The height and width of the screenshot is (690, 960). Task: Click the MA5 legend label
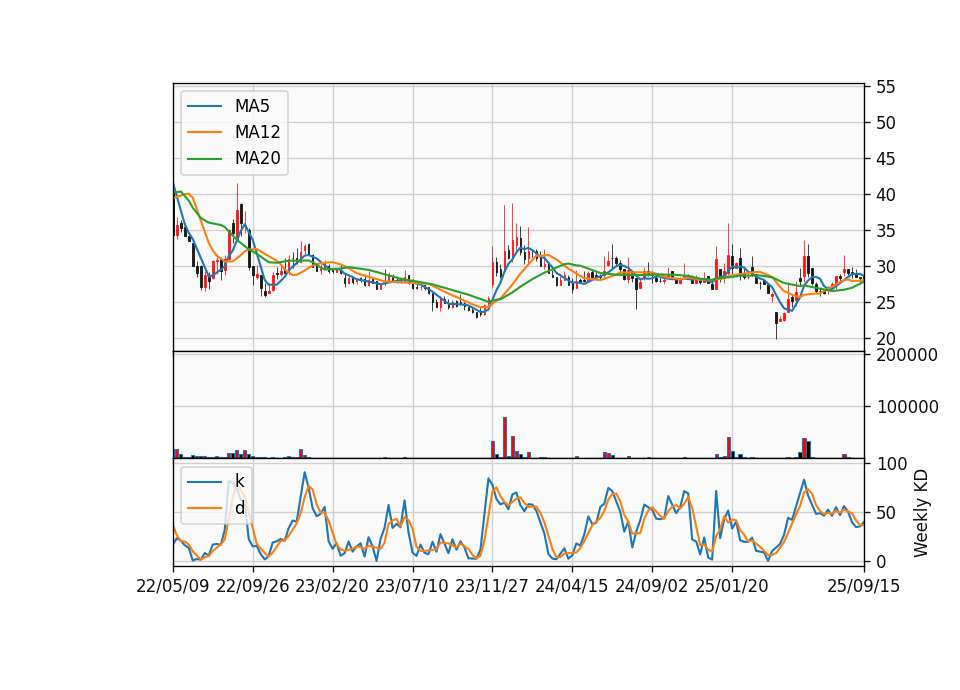point(252,106)
